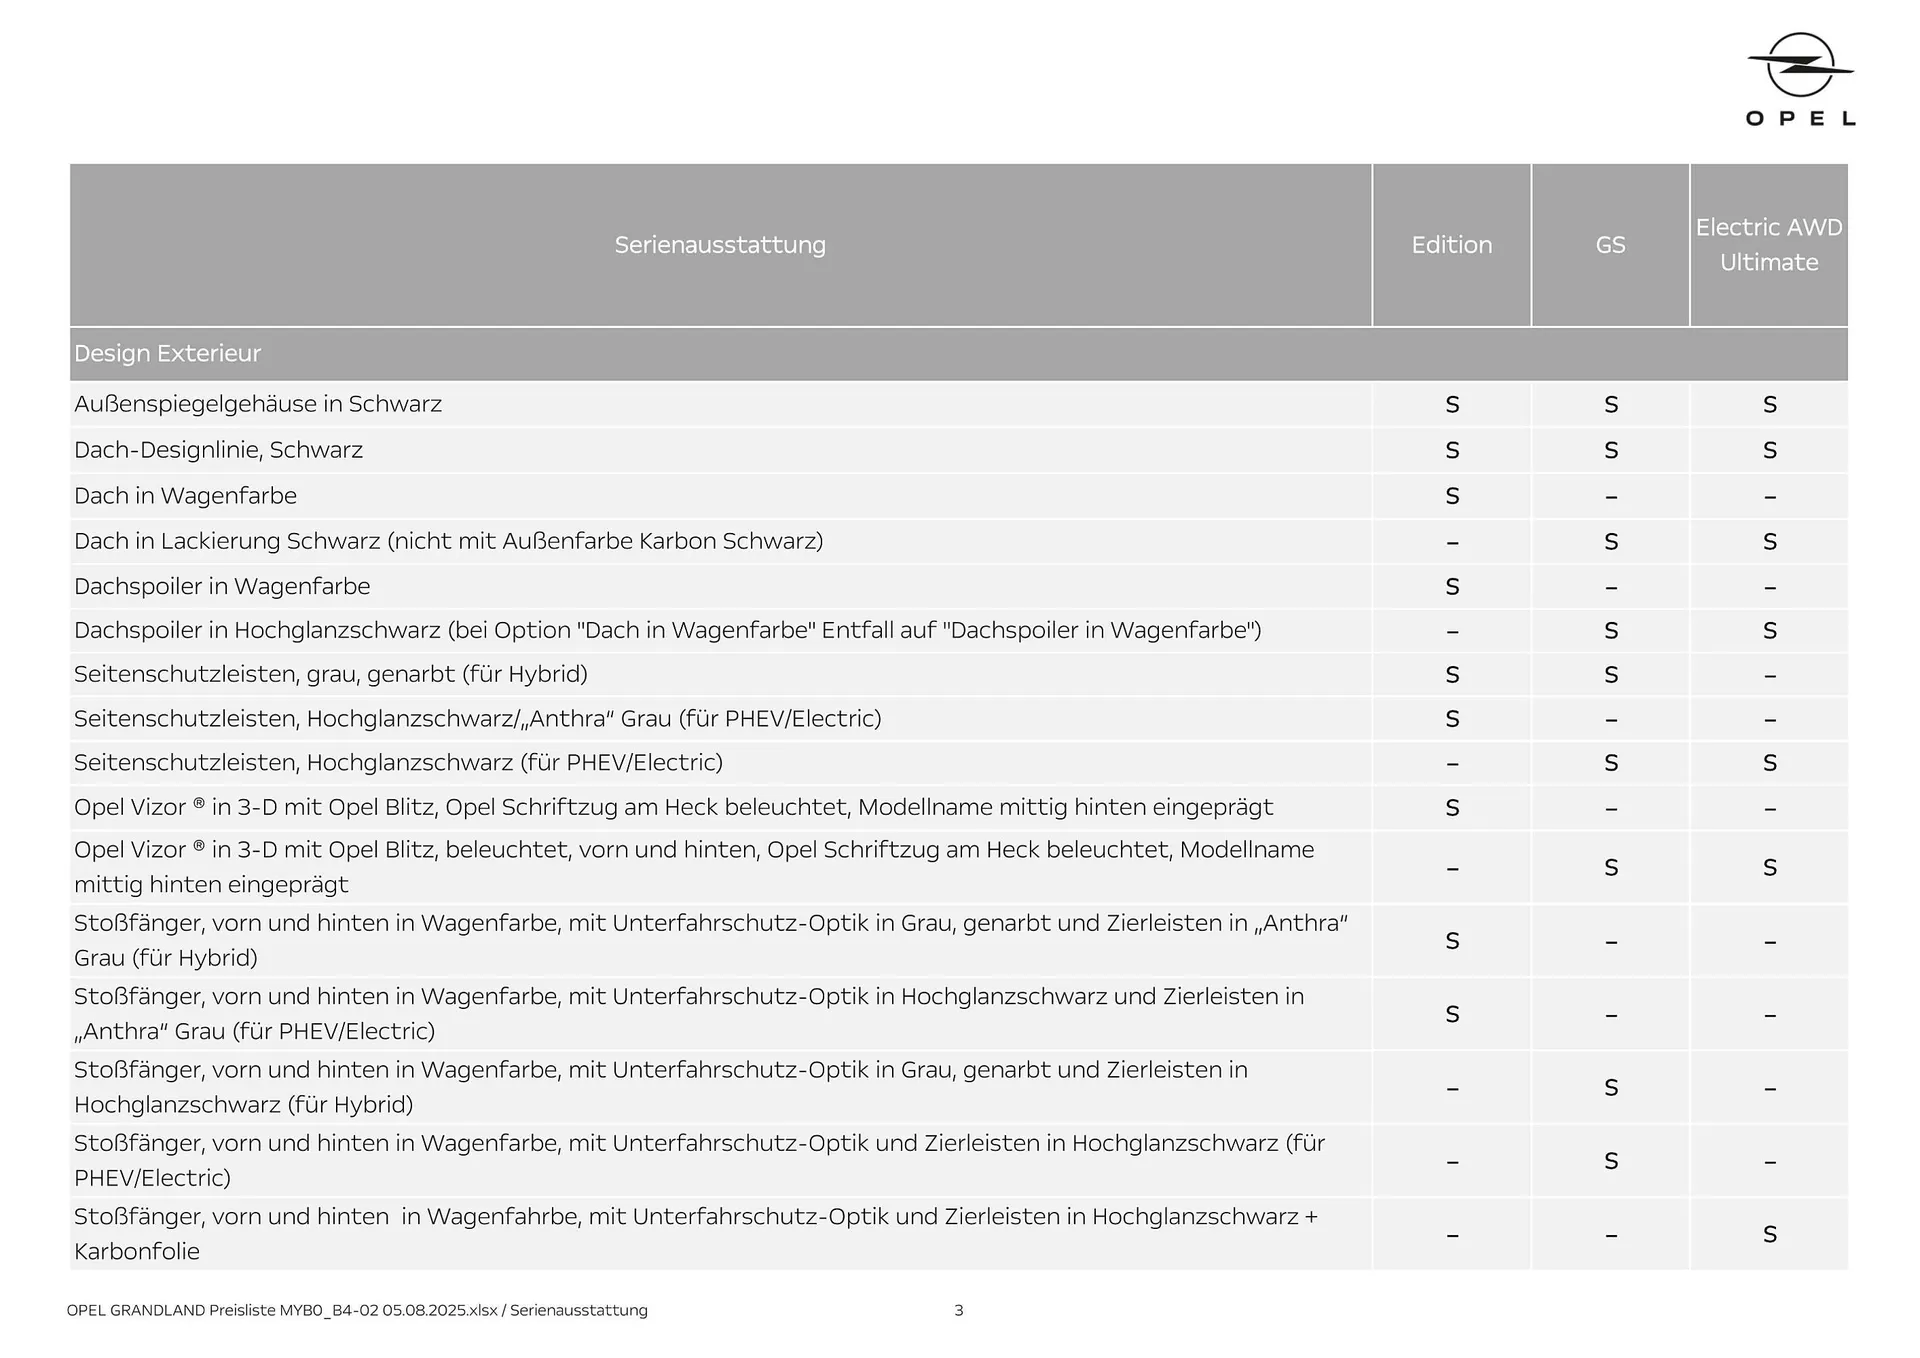Click the Edition S mark for Außenspiegelgehäuse
This screenshot has width=1920, height=1358.
[x=1452, y=405]
